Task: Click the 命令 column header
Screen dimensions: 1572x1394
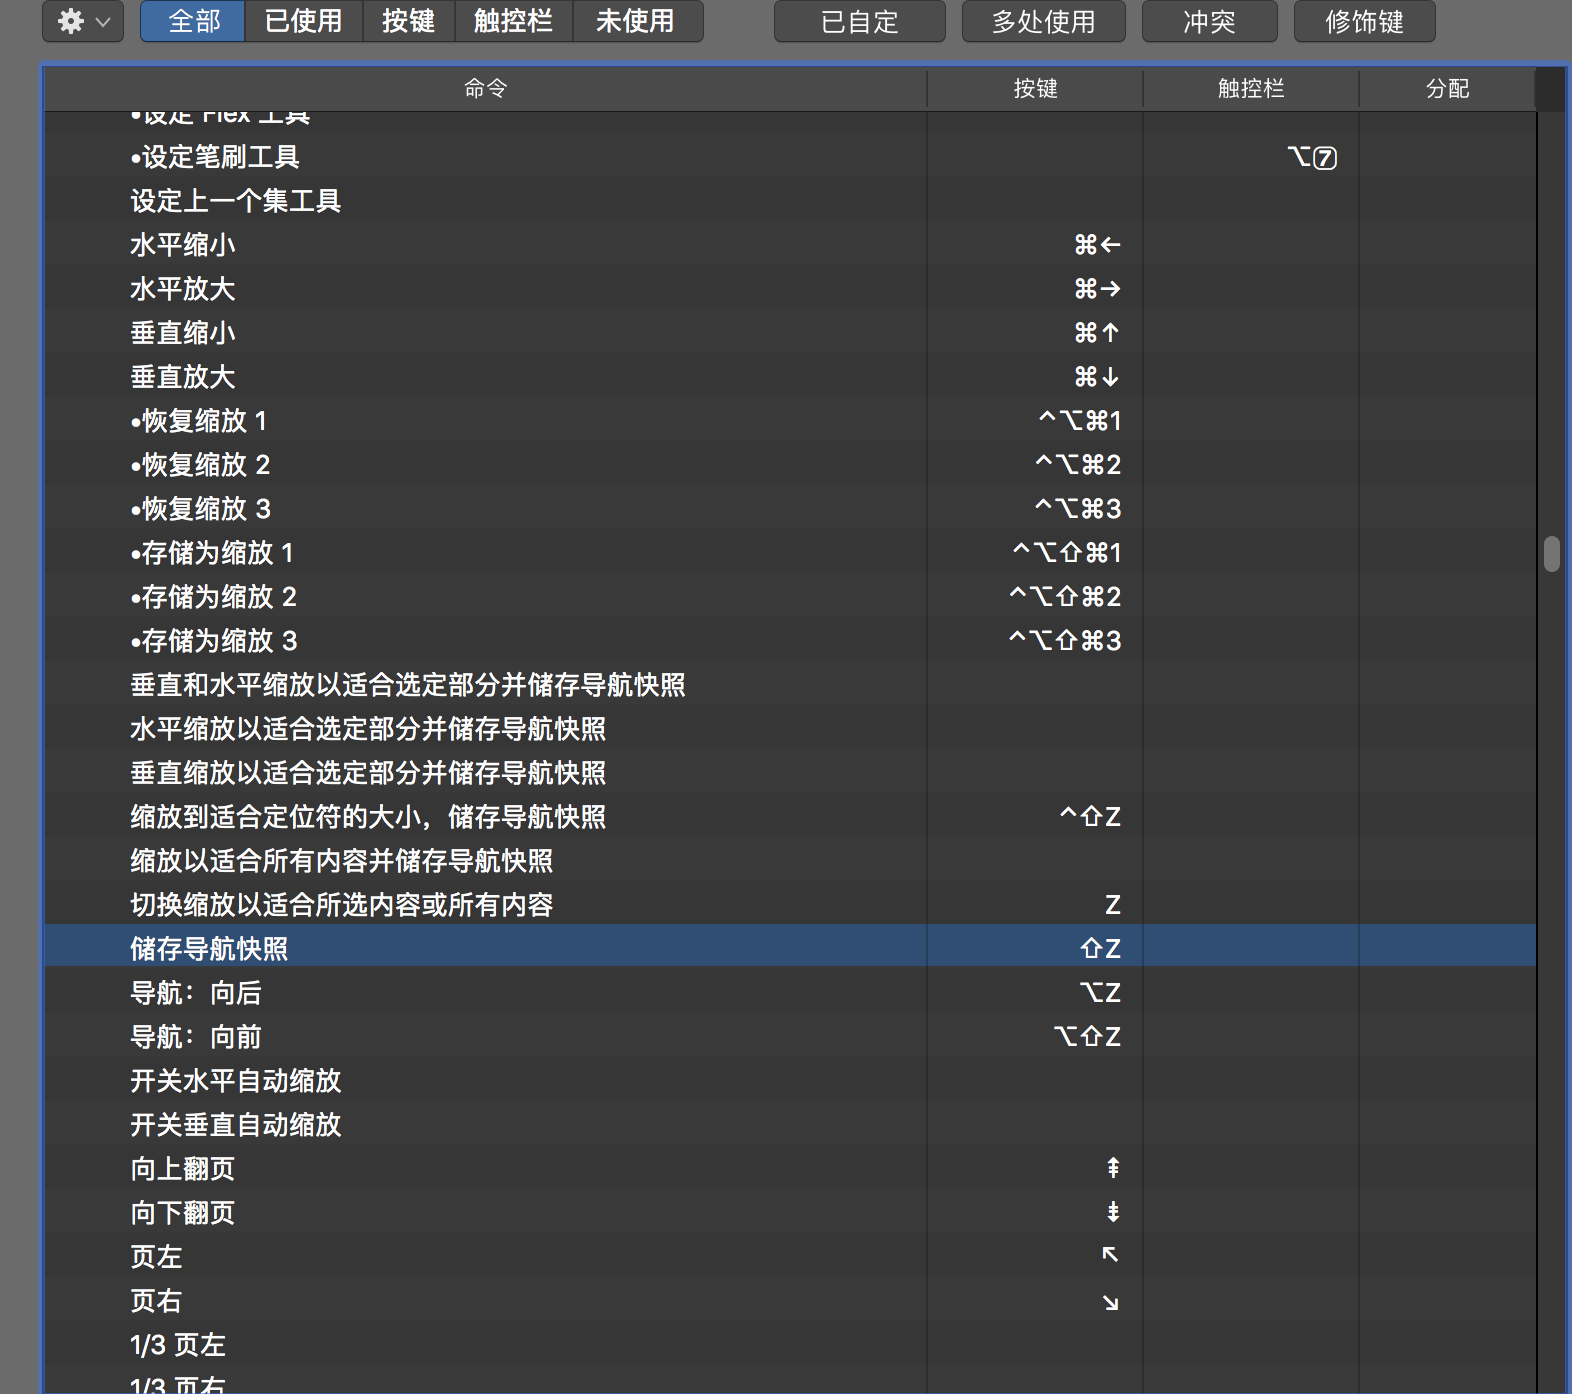Action: (486, 89)
